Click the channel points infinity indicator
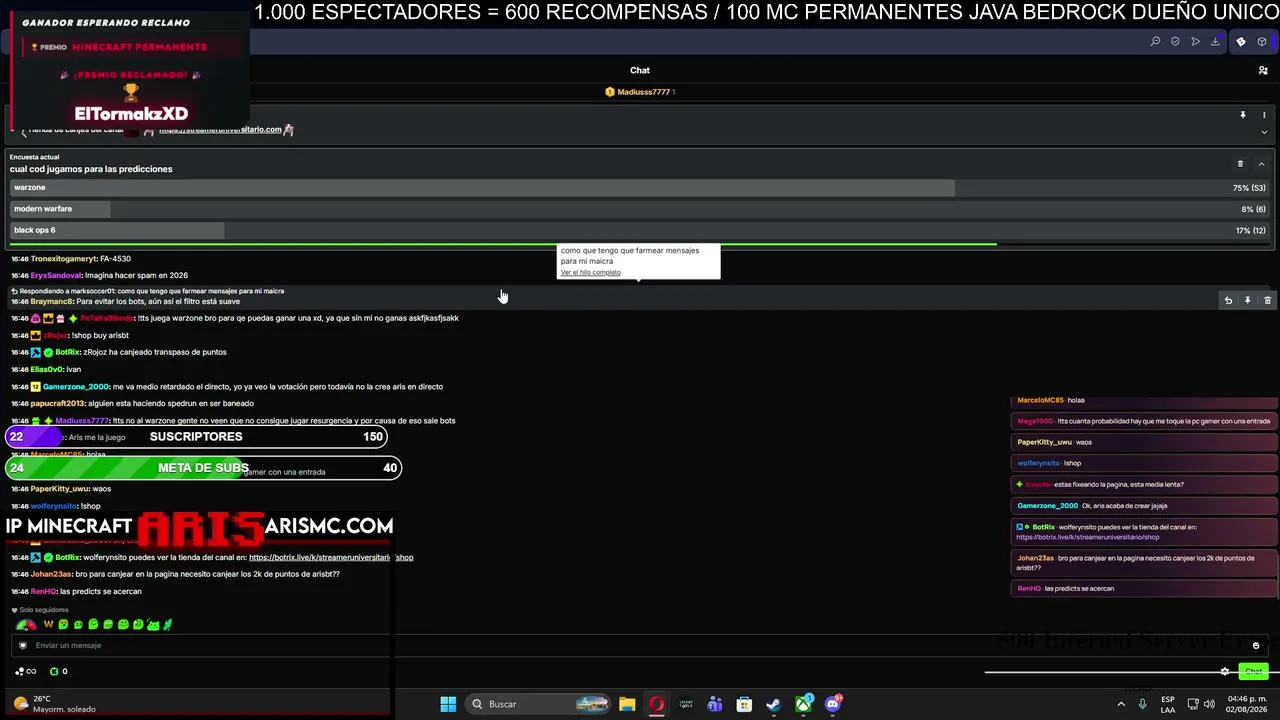This screenshot has width=1280, height=720. 26,671
